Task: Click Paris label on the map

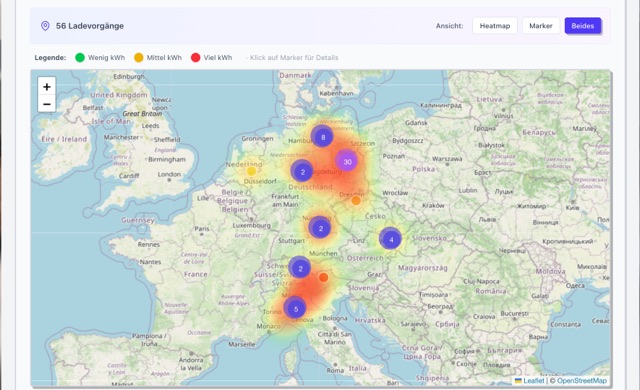Action: pos(202,229)
